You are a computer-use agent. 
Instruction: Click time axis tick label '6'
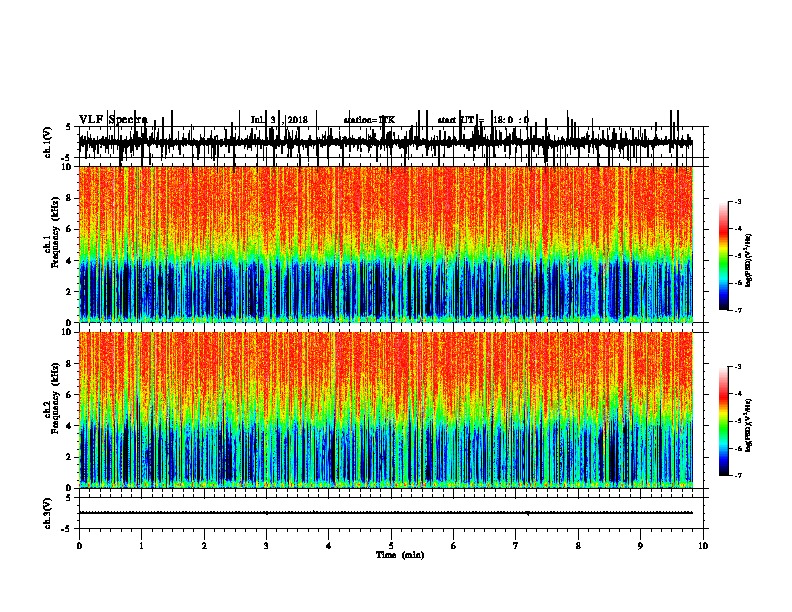[454, 546]
